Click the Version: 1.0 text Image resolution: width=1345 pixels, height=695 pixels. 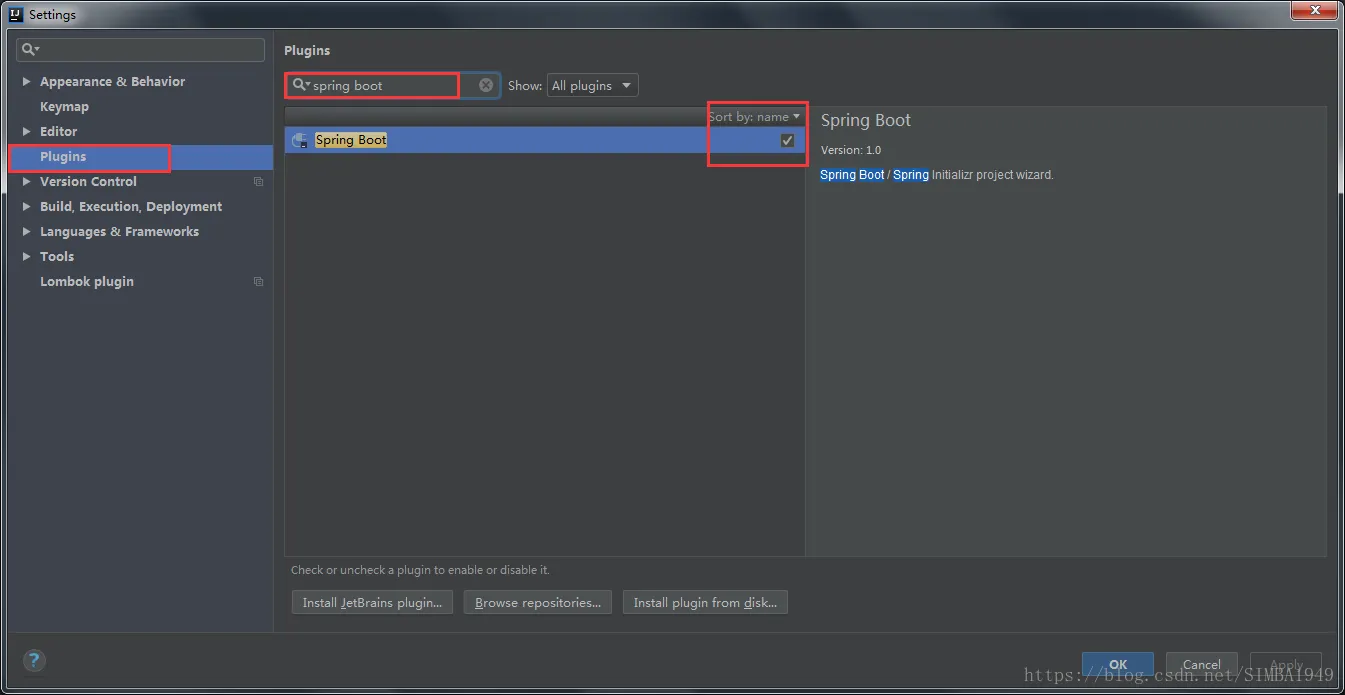[851, 150]
